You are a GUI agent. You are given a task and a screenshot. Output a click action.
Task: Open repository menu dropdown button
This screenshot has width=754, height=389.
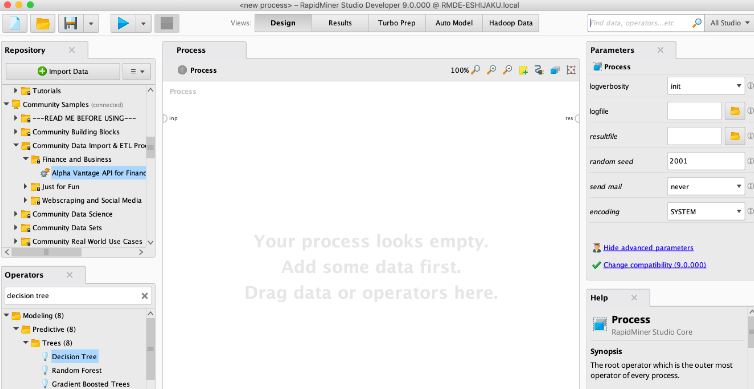(137, 71)
